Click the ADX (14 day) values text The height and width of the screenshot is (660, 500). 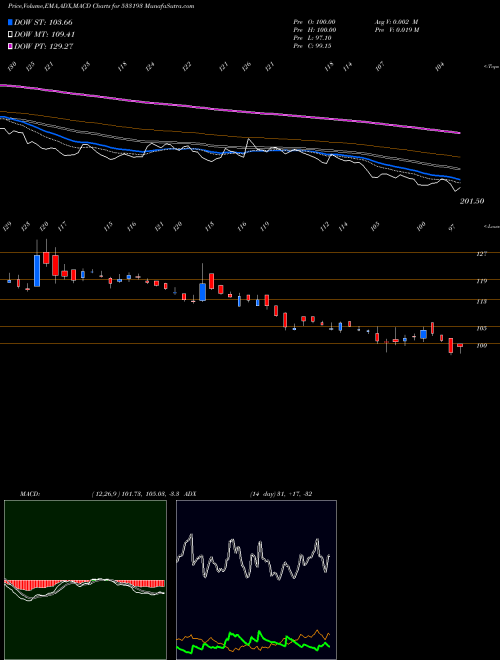click(x=281, y=494)
